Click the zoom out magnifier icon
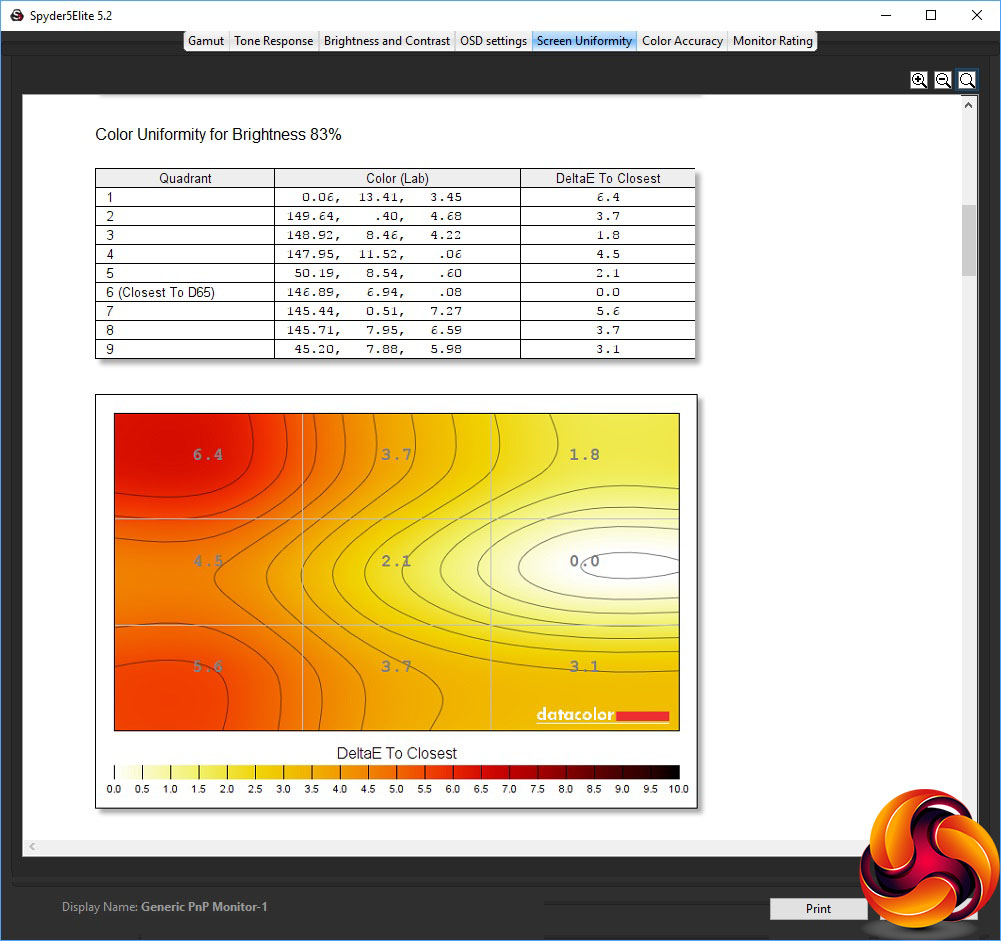 (943, 80)
